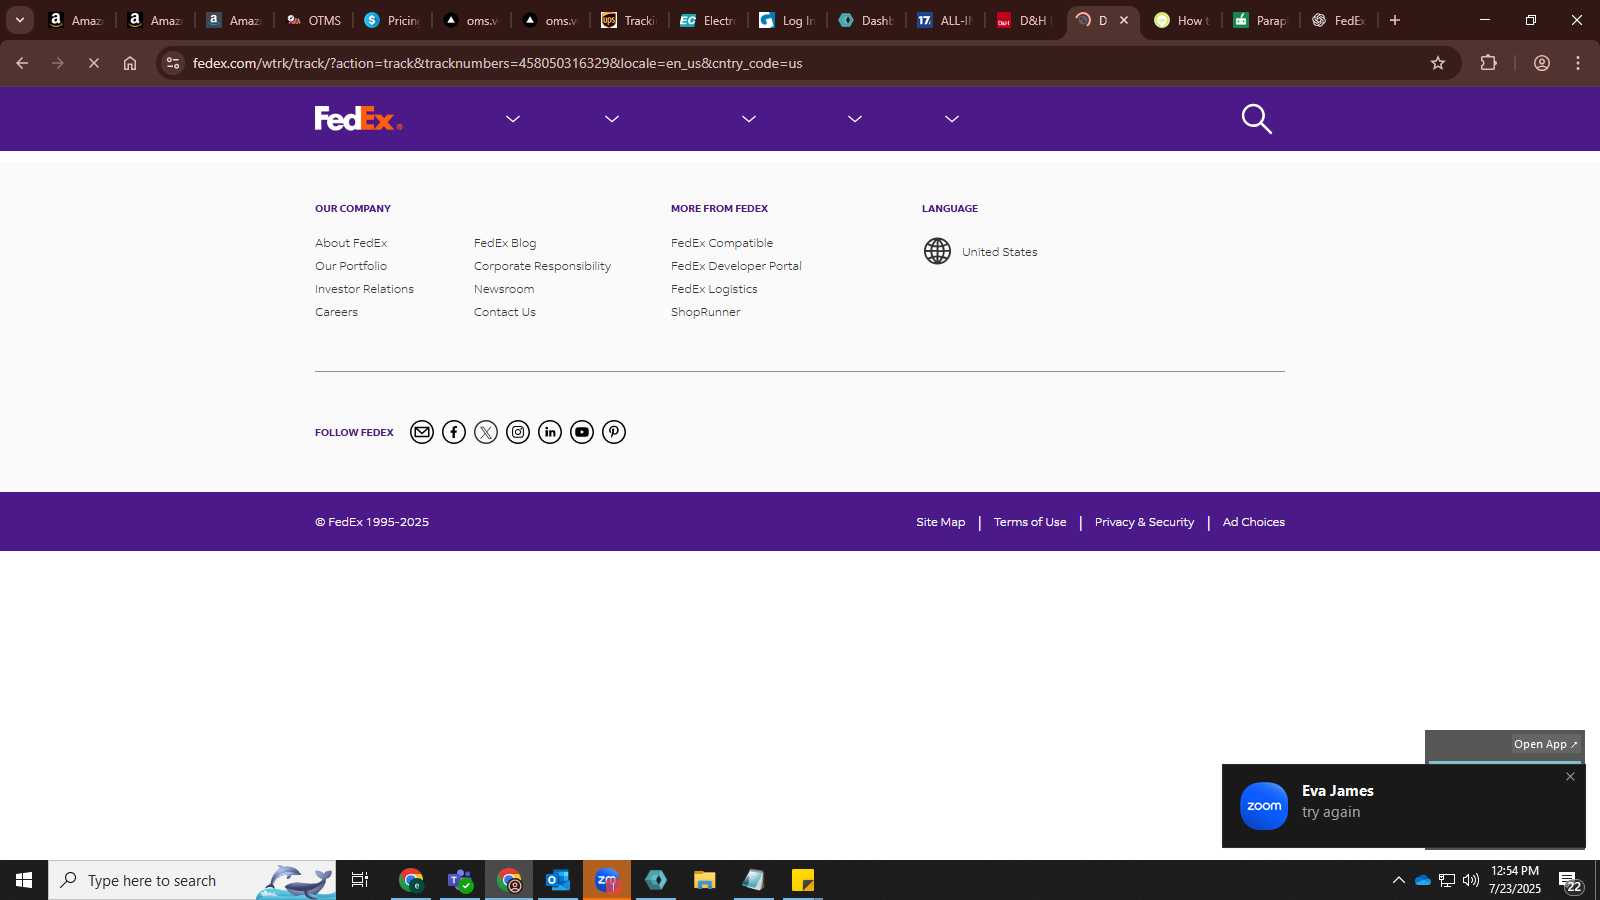Open Investor Relations link

point(364,289)
